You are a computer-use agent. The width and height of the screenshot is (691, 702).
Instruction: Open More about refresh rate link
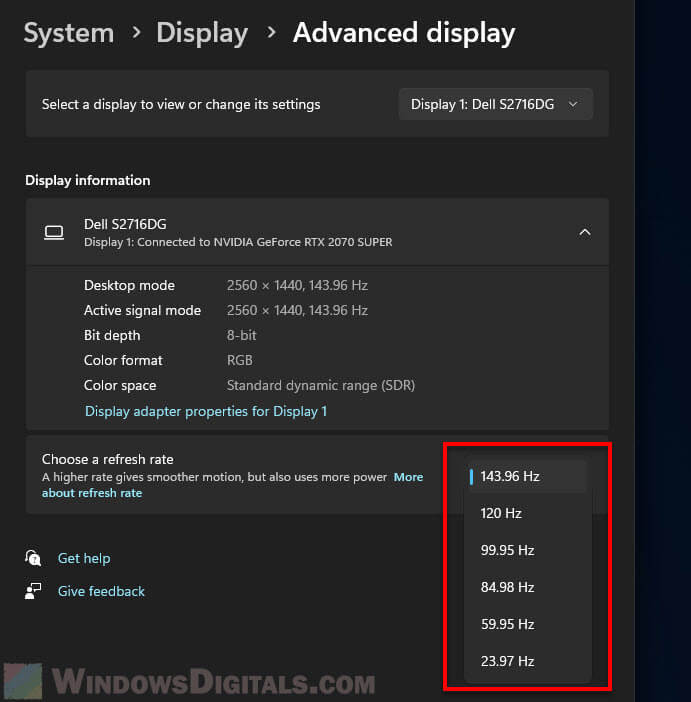point(232,485)
